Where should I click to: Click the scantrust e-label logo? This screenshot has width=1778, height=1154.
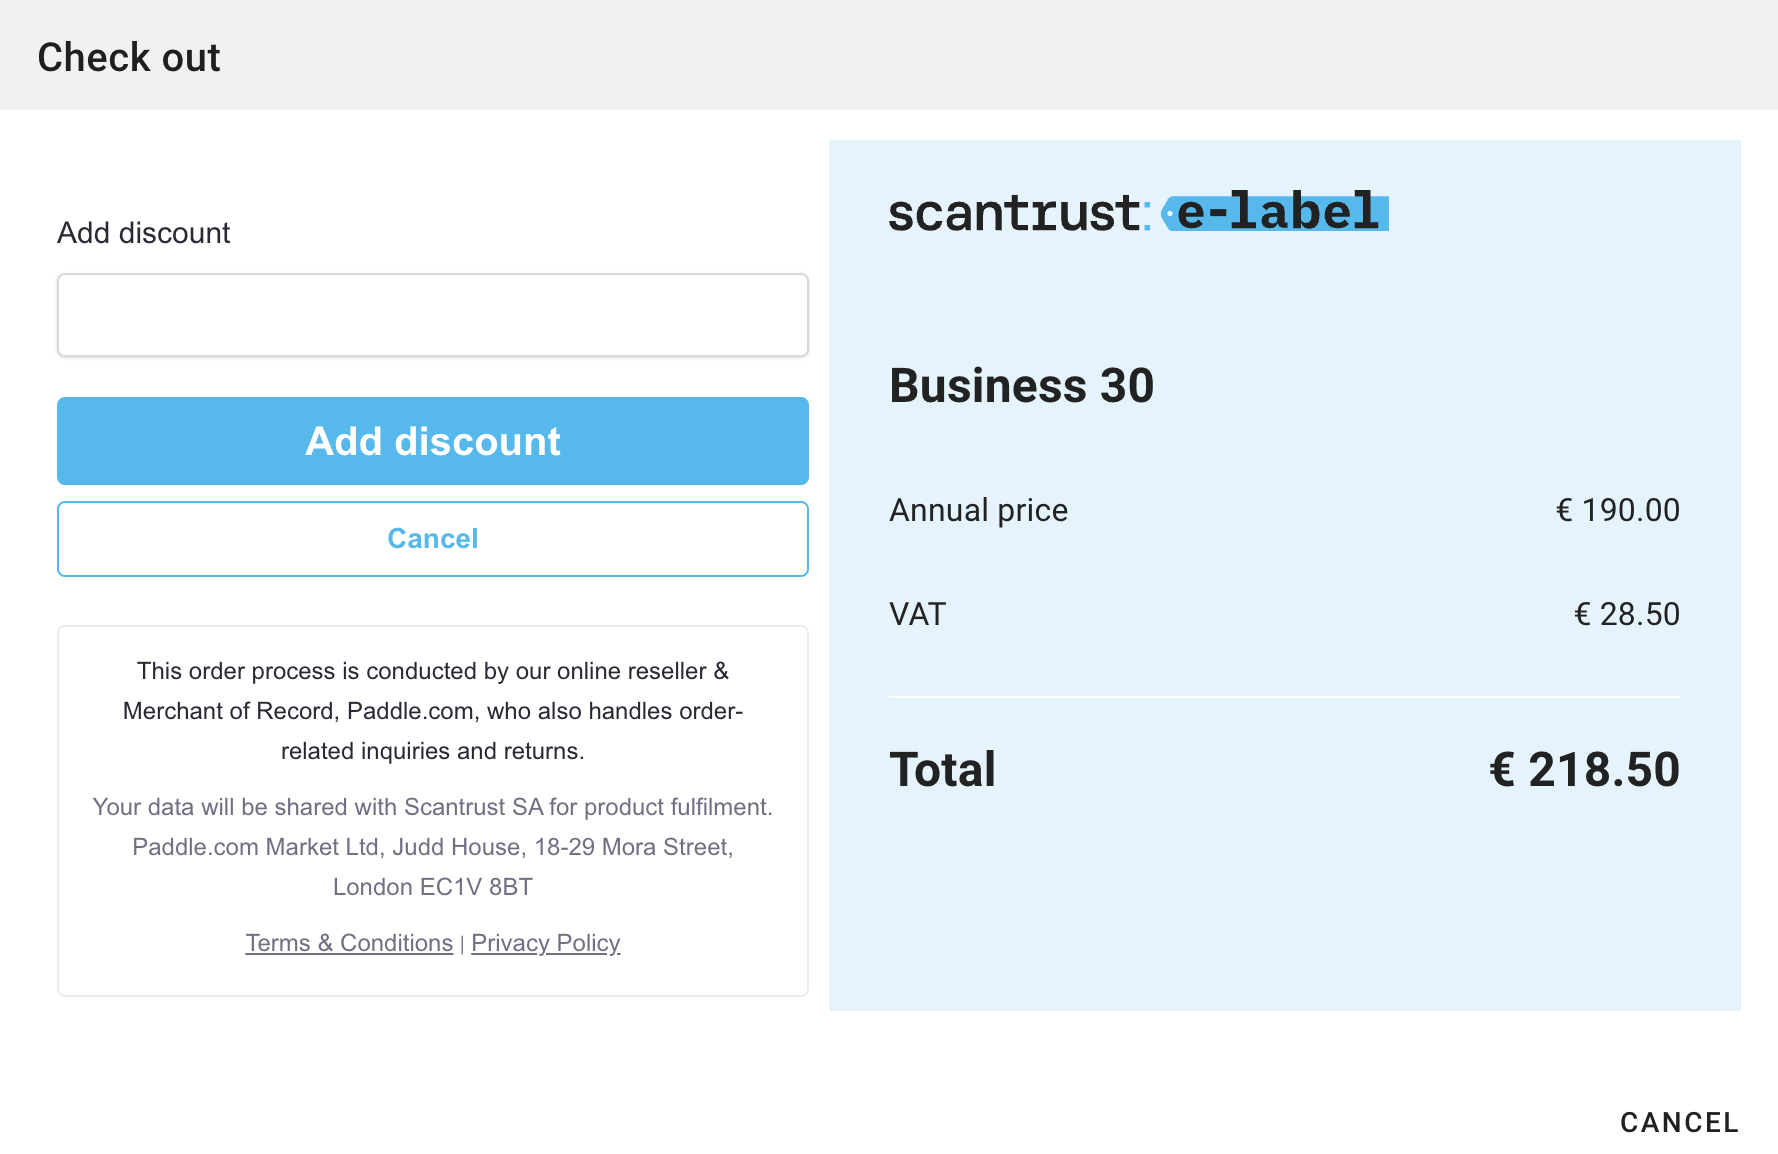tap(1137, 211)
